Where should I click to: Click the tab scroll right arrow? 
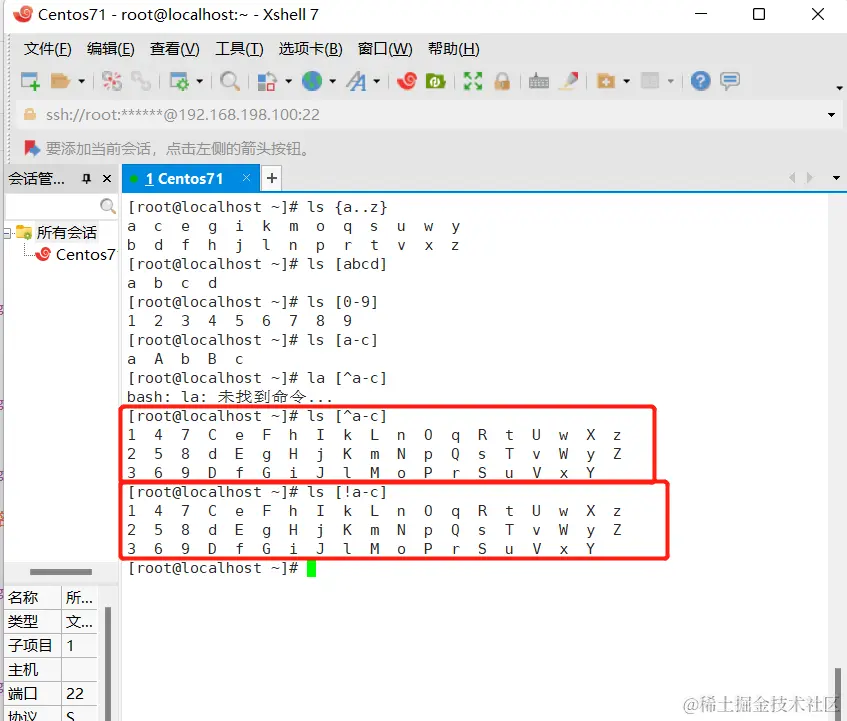click(x=809, y=178)
